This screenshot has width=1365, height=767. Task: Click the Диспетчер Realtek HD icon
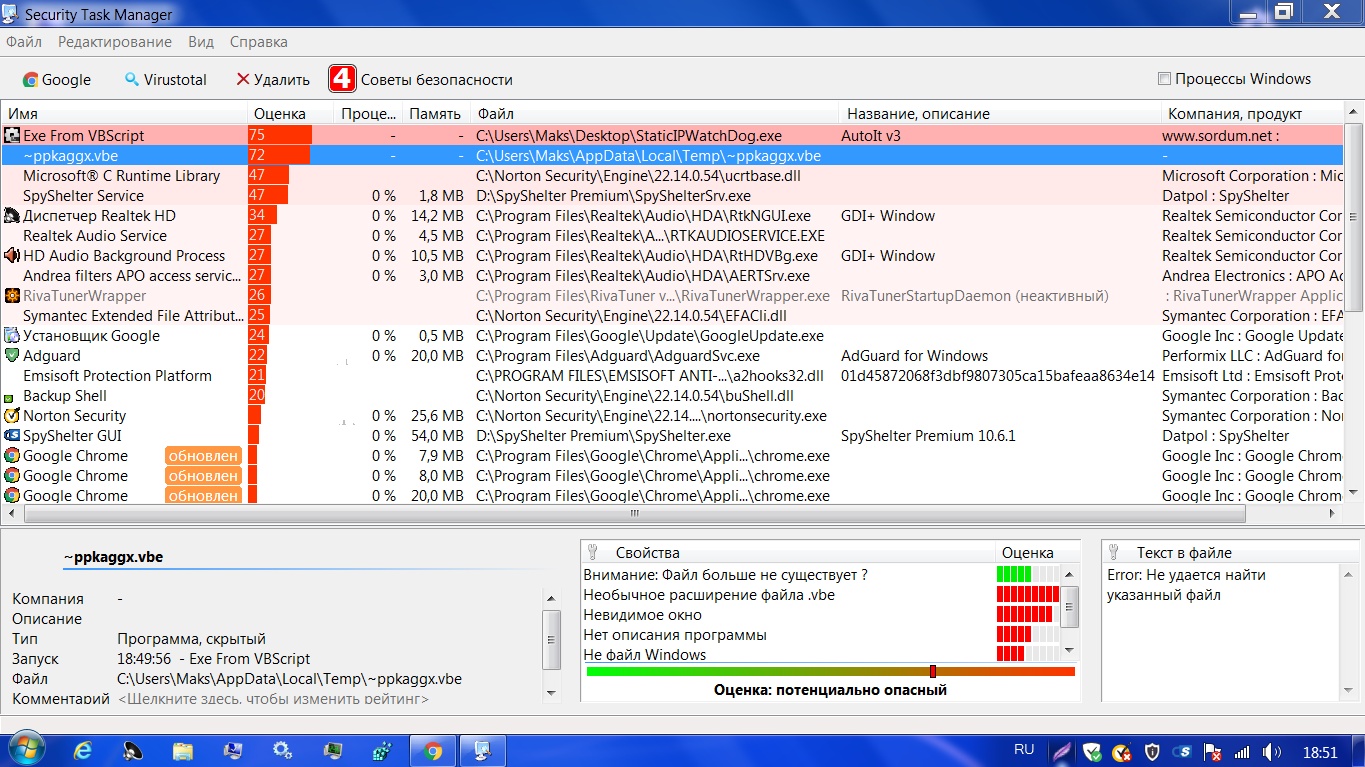[x=12, y=215]
